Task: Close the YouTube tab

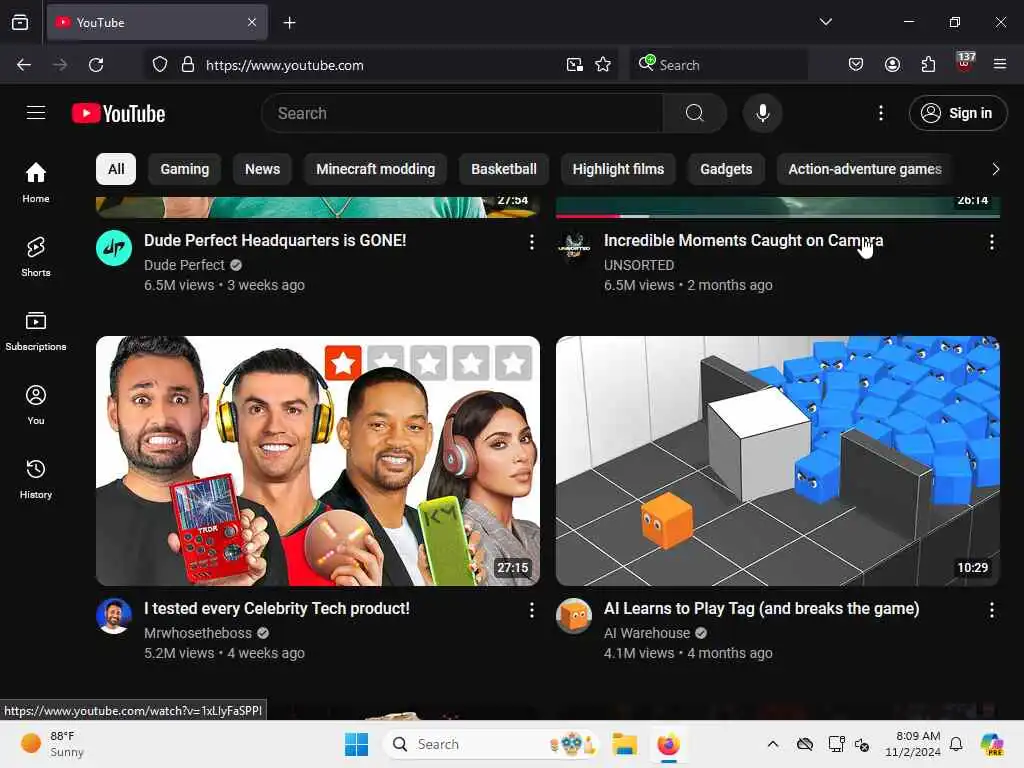Action: 252,22
